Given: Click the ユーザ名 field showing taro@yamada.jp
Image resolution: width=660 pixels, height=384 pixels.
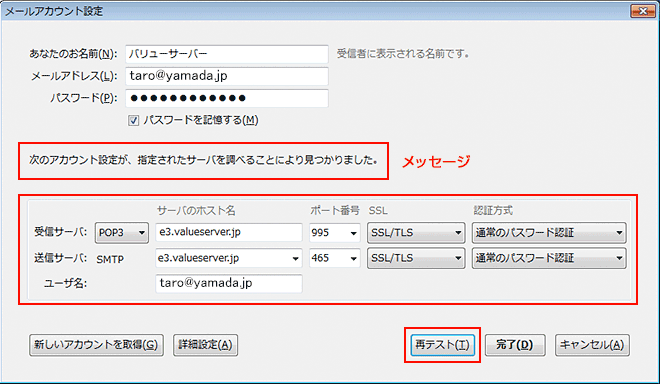Looking at the screenshot, I should pyautogui.click(x=229, y=283).
